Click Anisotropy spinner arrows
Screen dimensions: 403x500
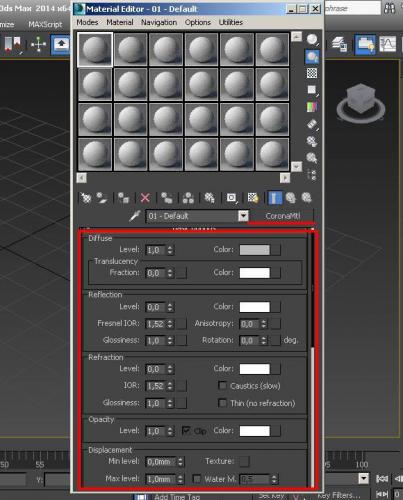pos(264,323)
